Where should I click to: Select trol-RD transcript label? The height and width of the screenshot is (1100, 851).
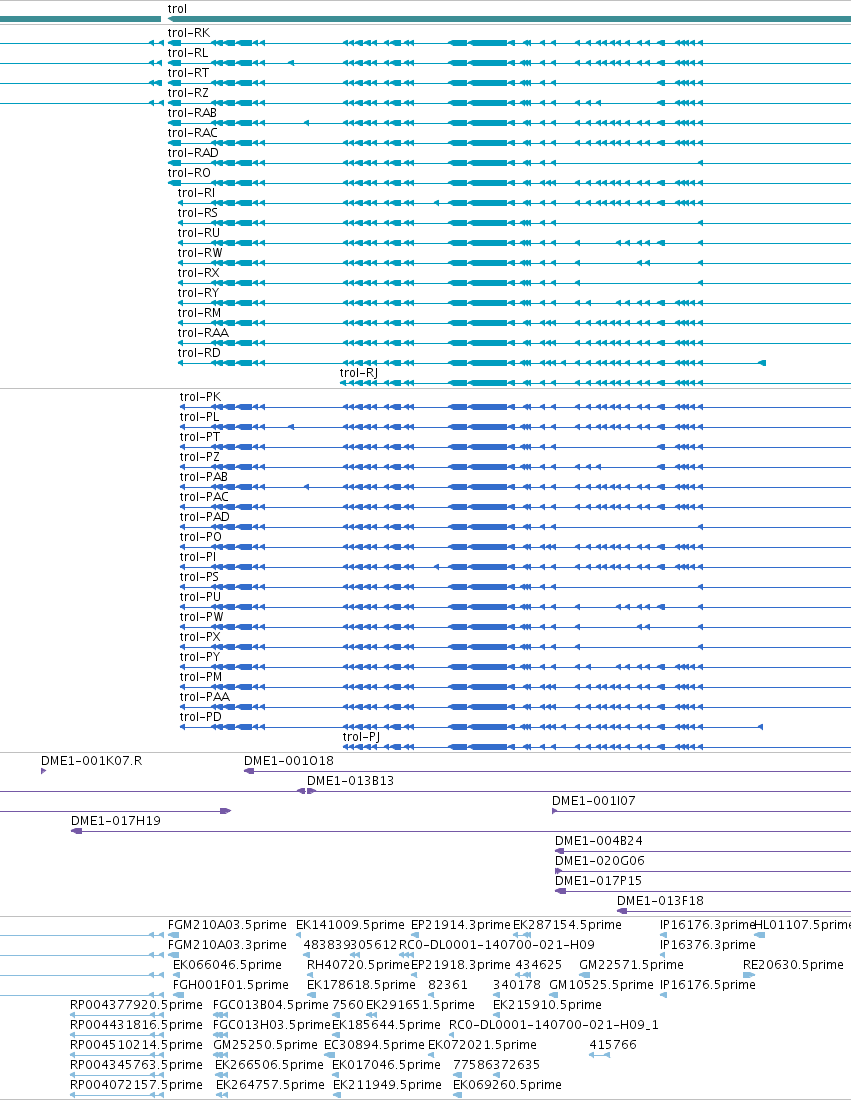(199, 353)
